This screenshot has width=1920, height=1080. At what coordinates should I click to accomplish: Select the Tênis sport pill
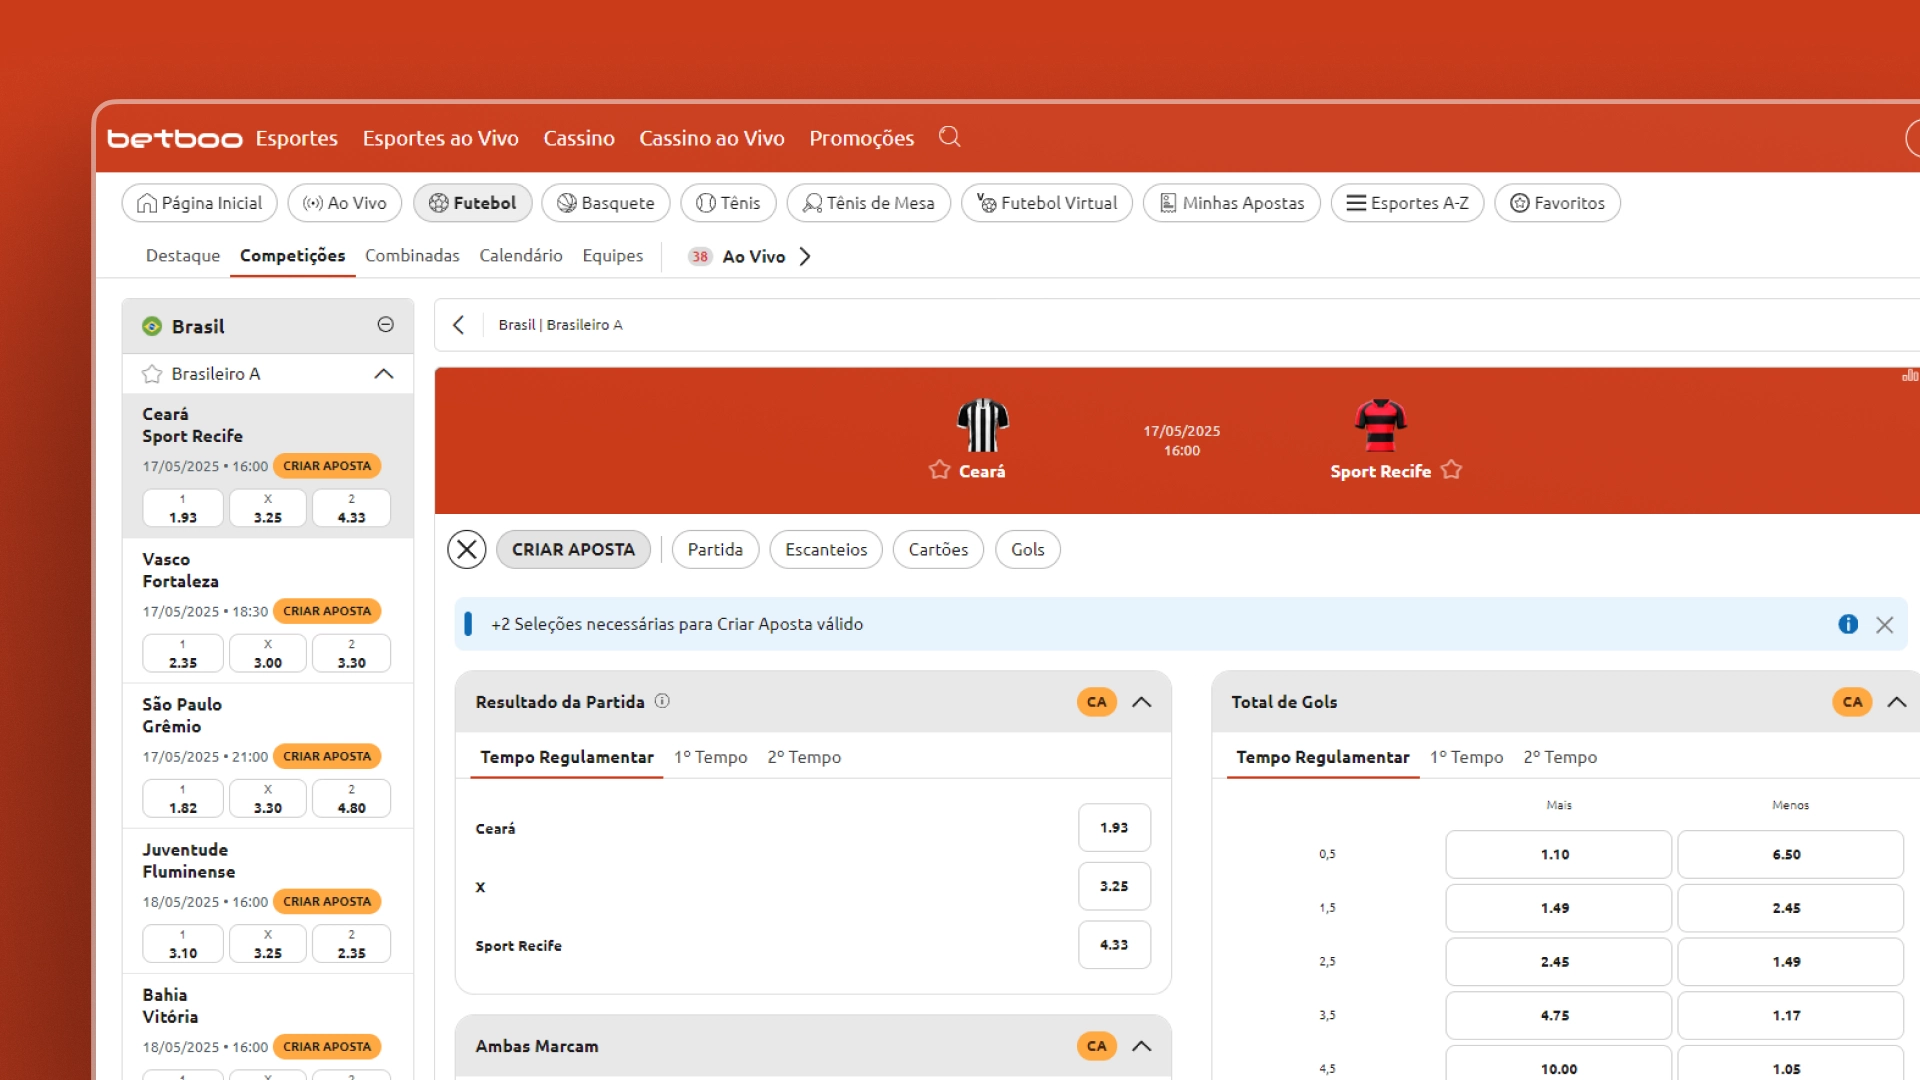[729, 203]
